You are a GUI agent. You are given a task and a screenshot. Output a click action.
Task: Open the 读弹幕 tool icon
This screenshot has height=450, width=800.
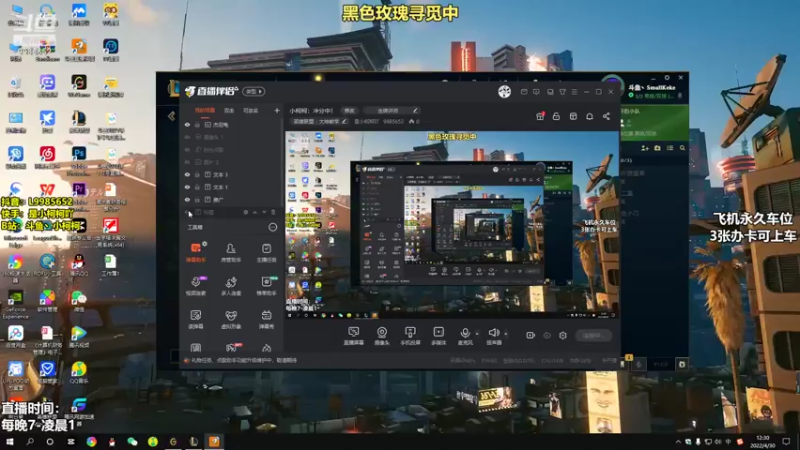point(195,319)
